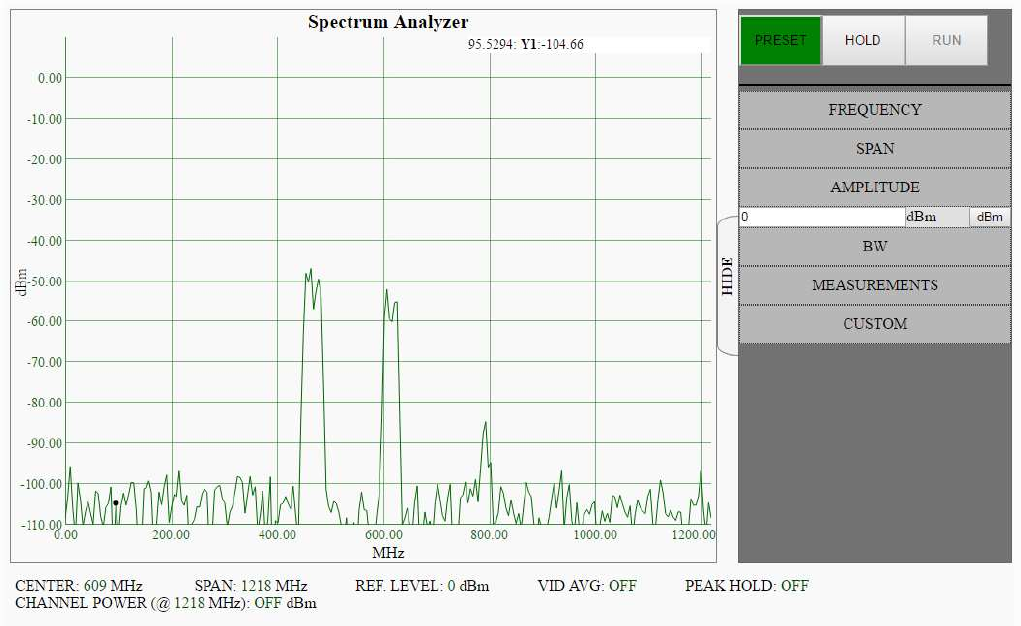The image size is (1021, 626).
Task: Click the 400.00 x-axis tick label
Action: click(277, 535)
